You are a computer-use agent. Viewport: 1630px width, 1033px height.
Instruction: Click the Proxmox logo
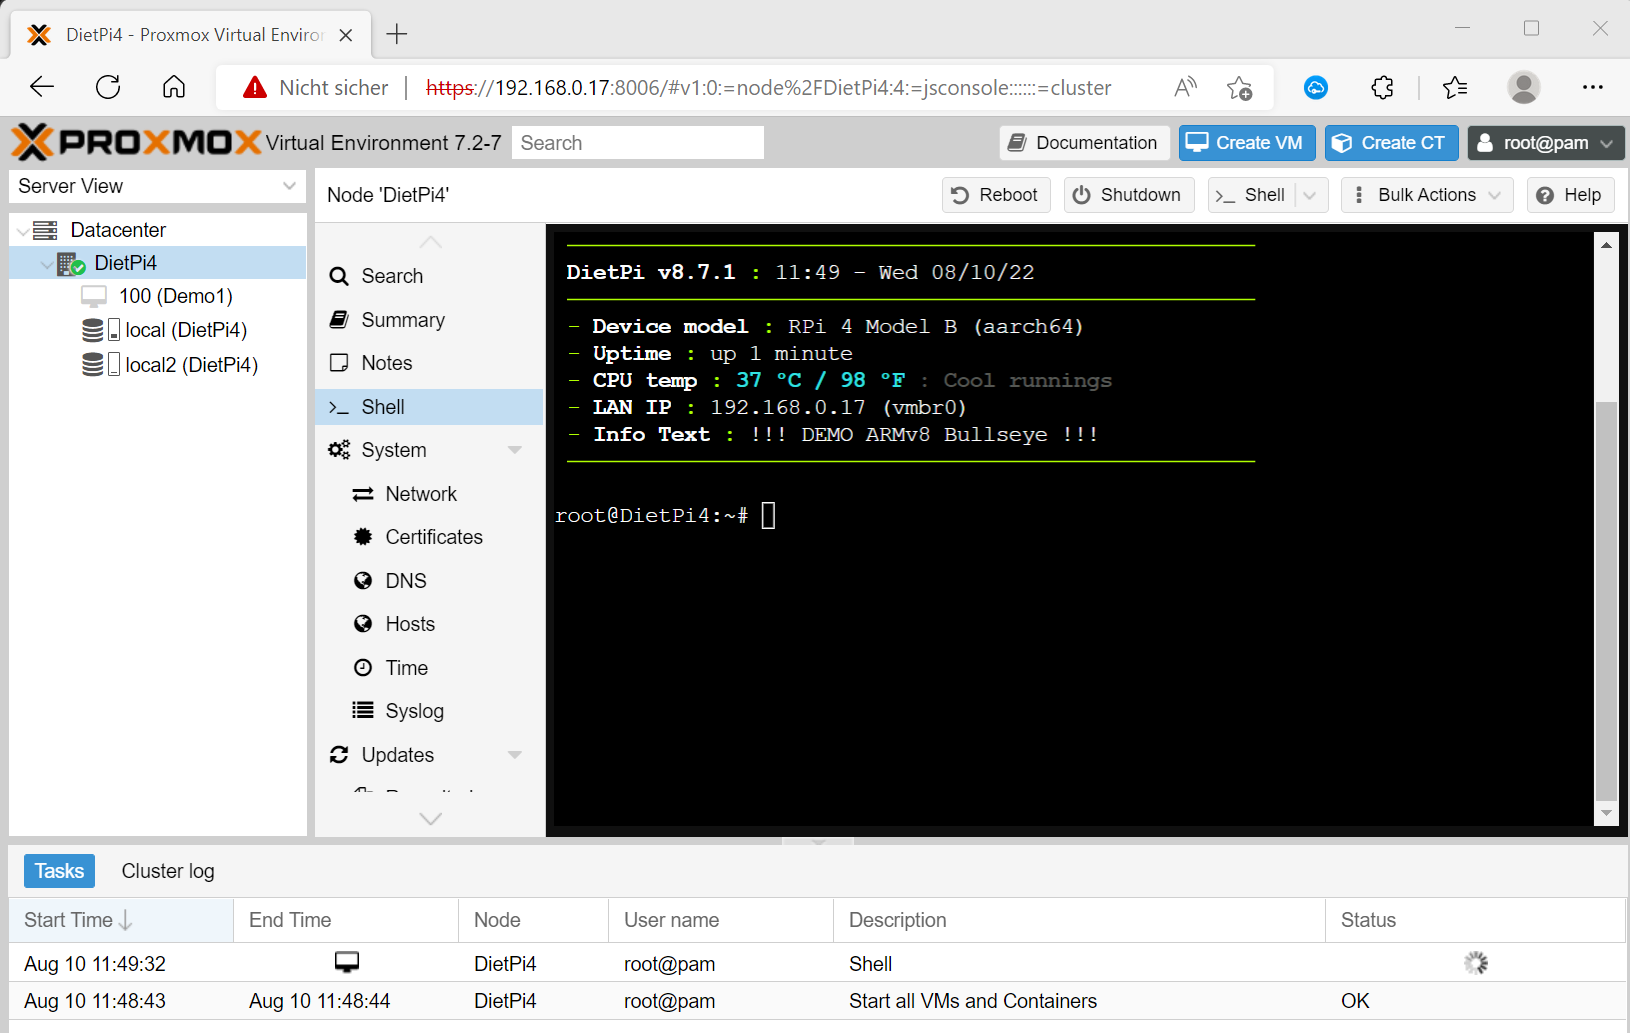click(136, 142)
